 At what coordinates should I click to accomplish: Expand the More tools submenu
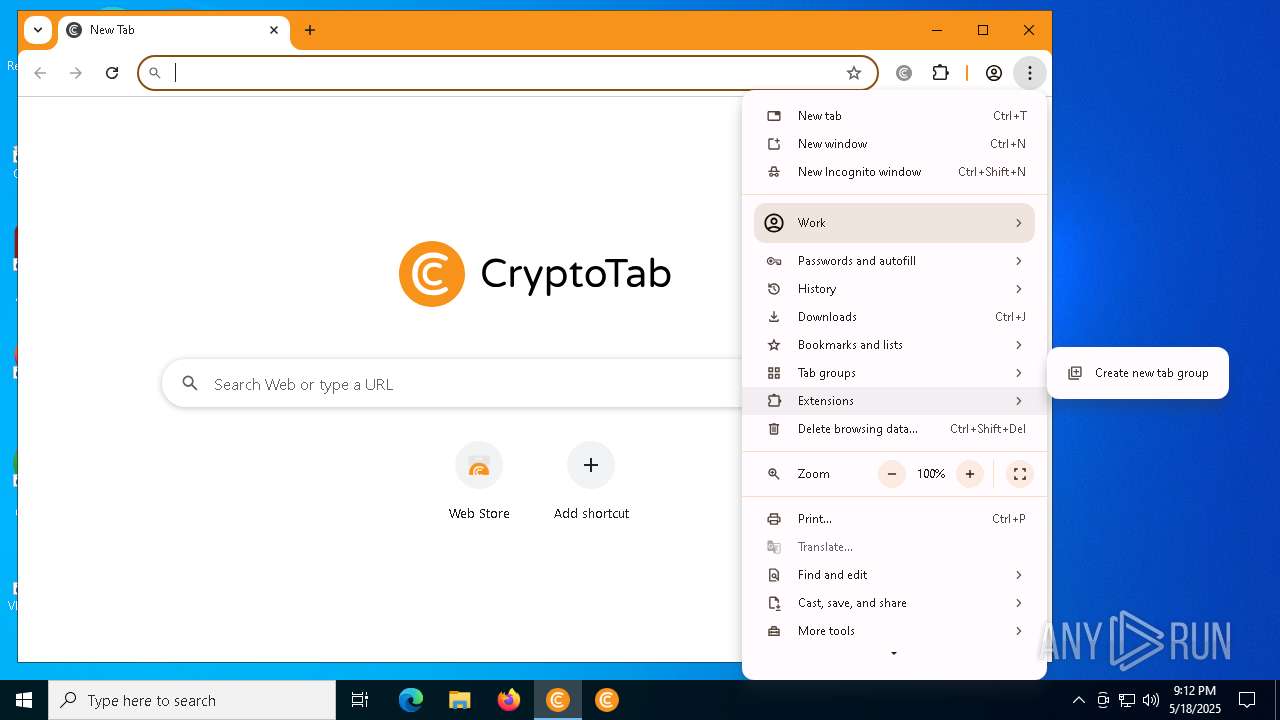pos(894,631)
